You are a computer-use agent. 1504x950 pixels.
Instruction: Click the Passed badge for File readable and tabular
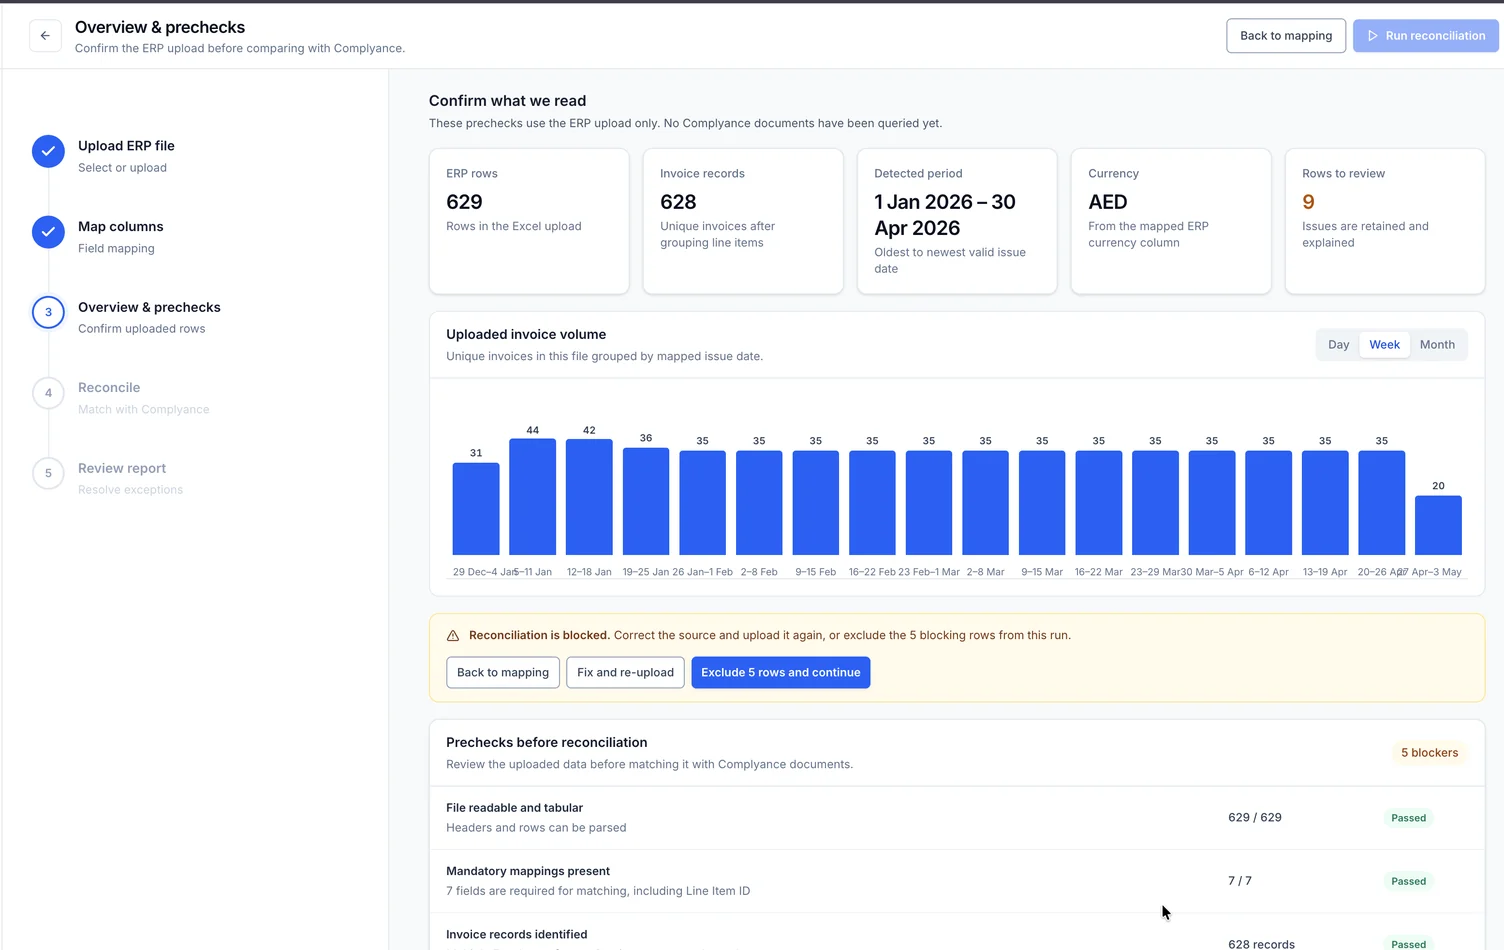1408,818
